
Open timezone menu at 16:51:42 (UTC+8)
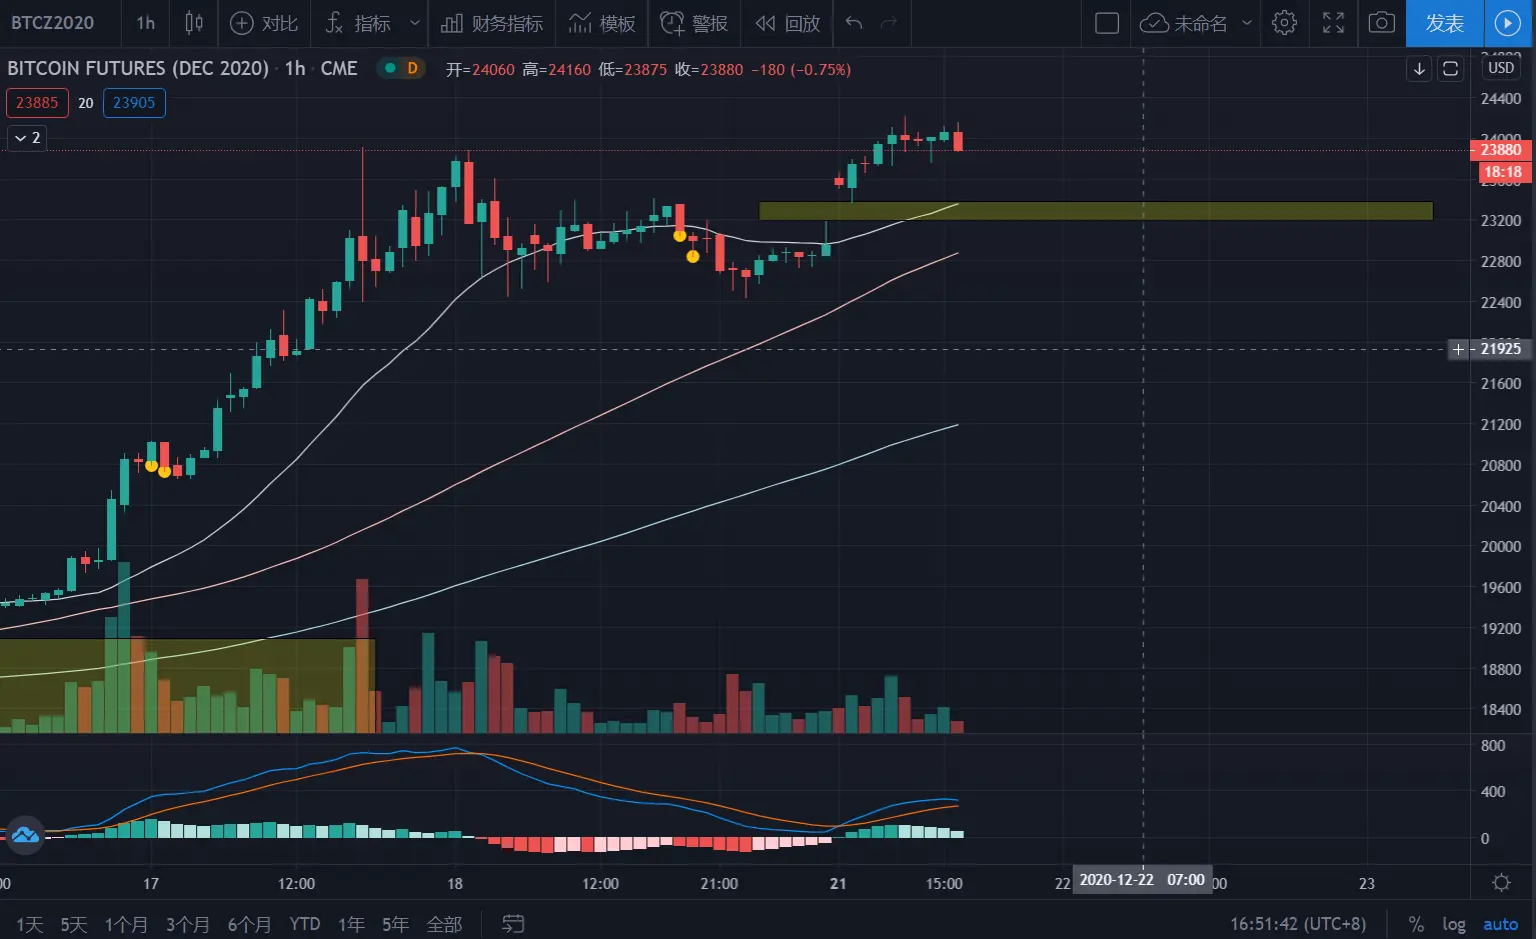pyautogui.click(x=1298, y=924)
